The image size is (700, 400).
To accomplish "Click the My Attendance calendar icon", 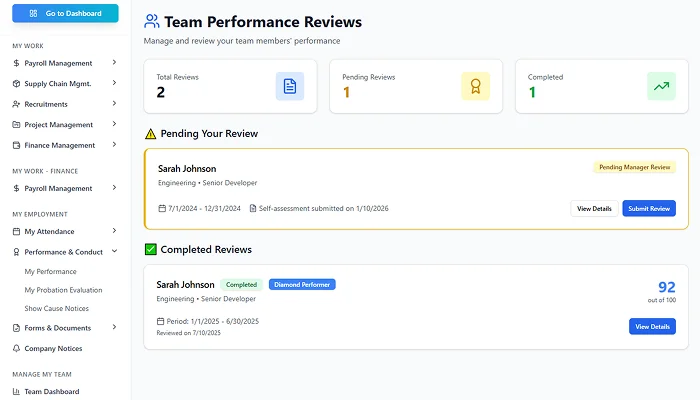I will pos(16,231).
